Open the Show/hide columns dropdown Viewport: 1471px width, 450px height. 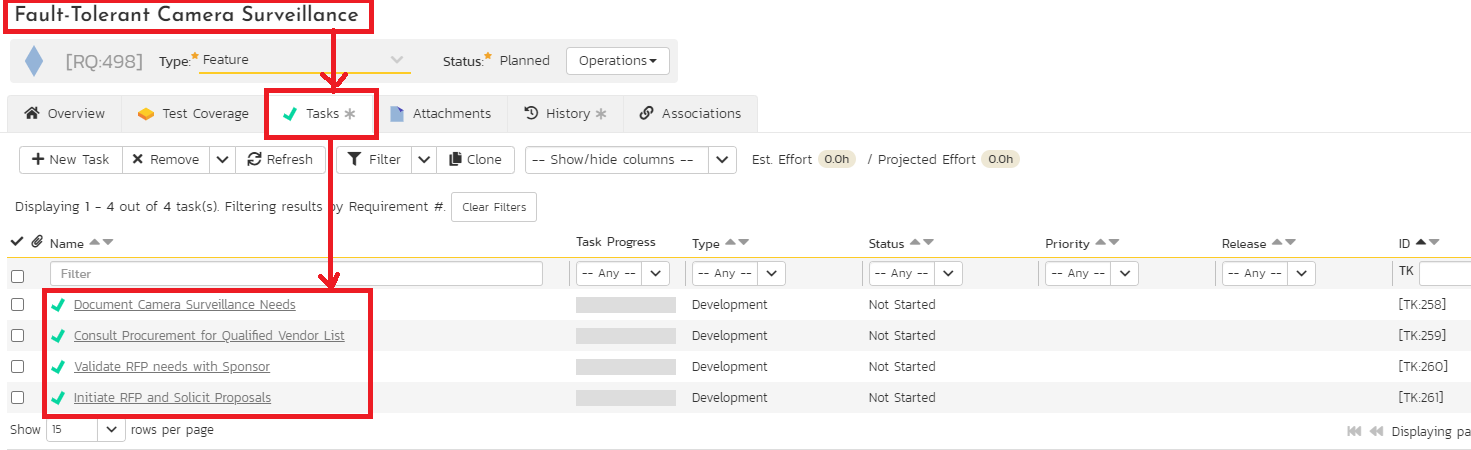(630, 160)
